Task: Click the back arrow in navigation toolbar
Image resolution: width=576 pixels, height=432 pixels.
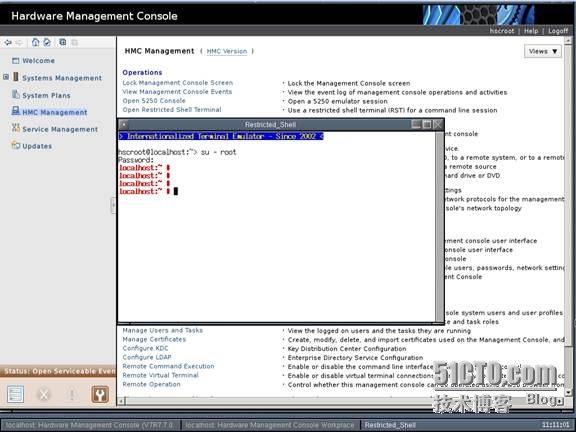Action: [8, 43]
